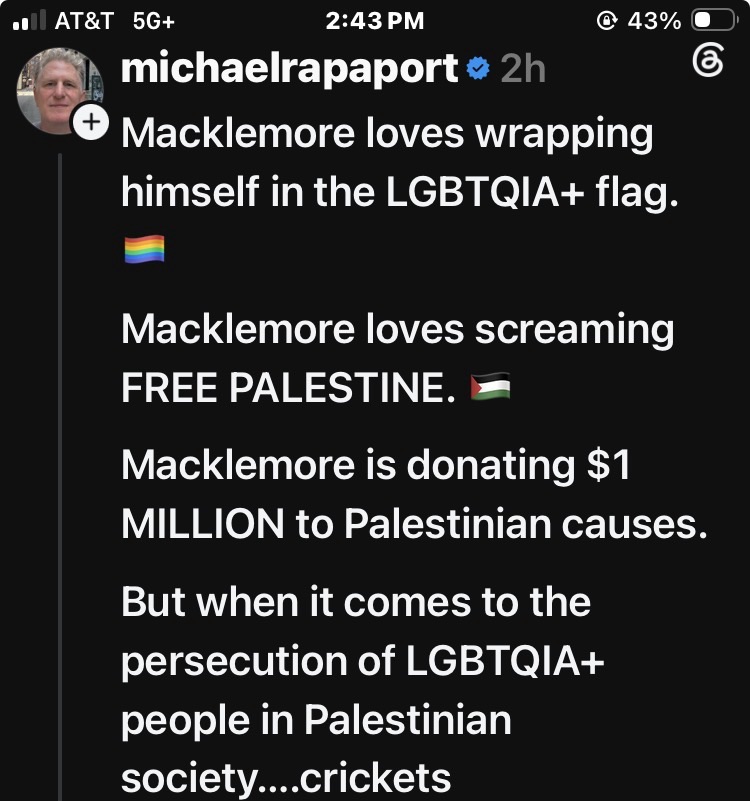The height and width of the screenshot is (801, 750).
Task: Tap the "Macklemore loves wrapping" text line
Action: click(387, 134)
